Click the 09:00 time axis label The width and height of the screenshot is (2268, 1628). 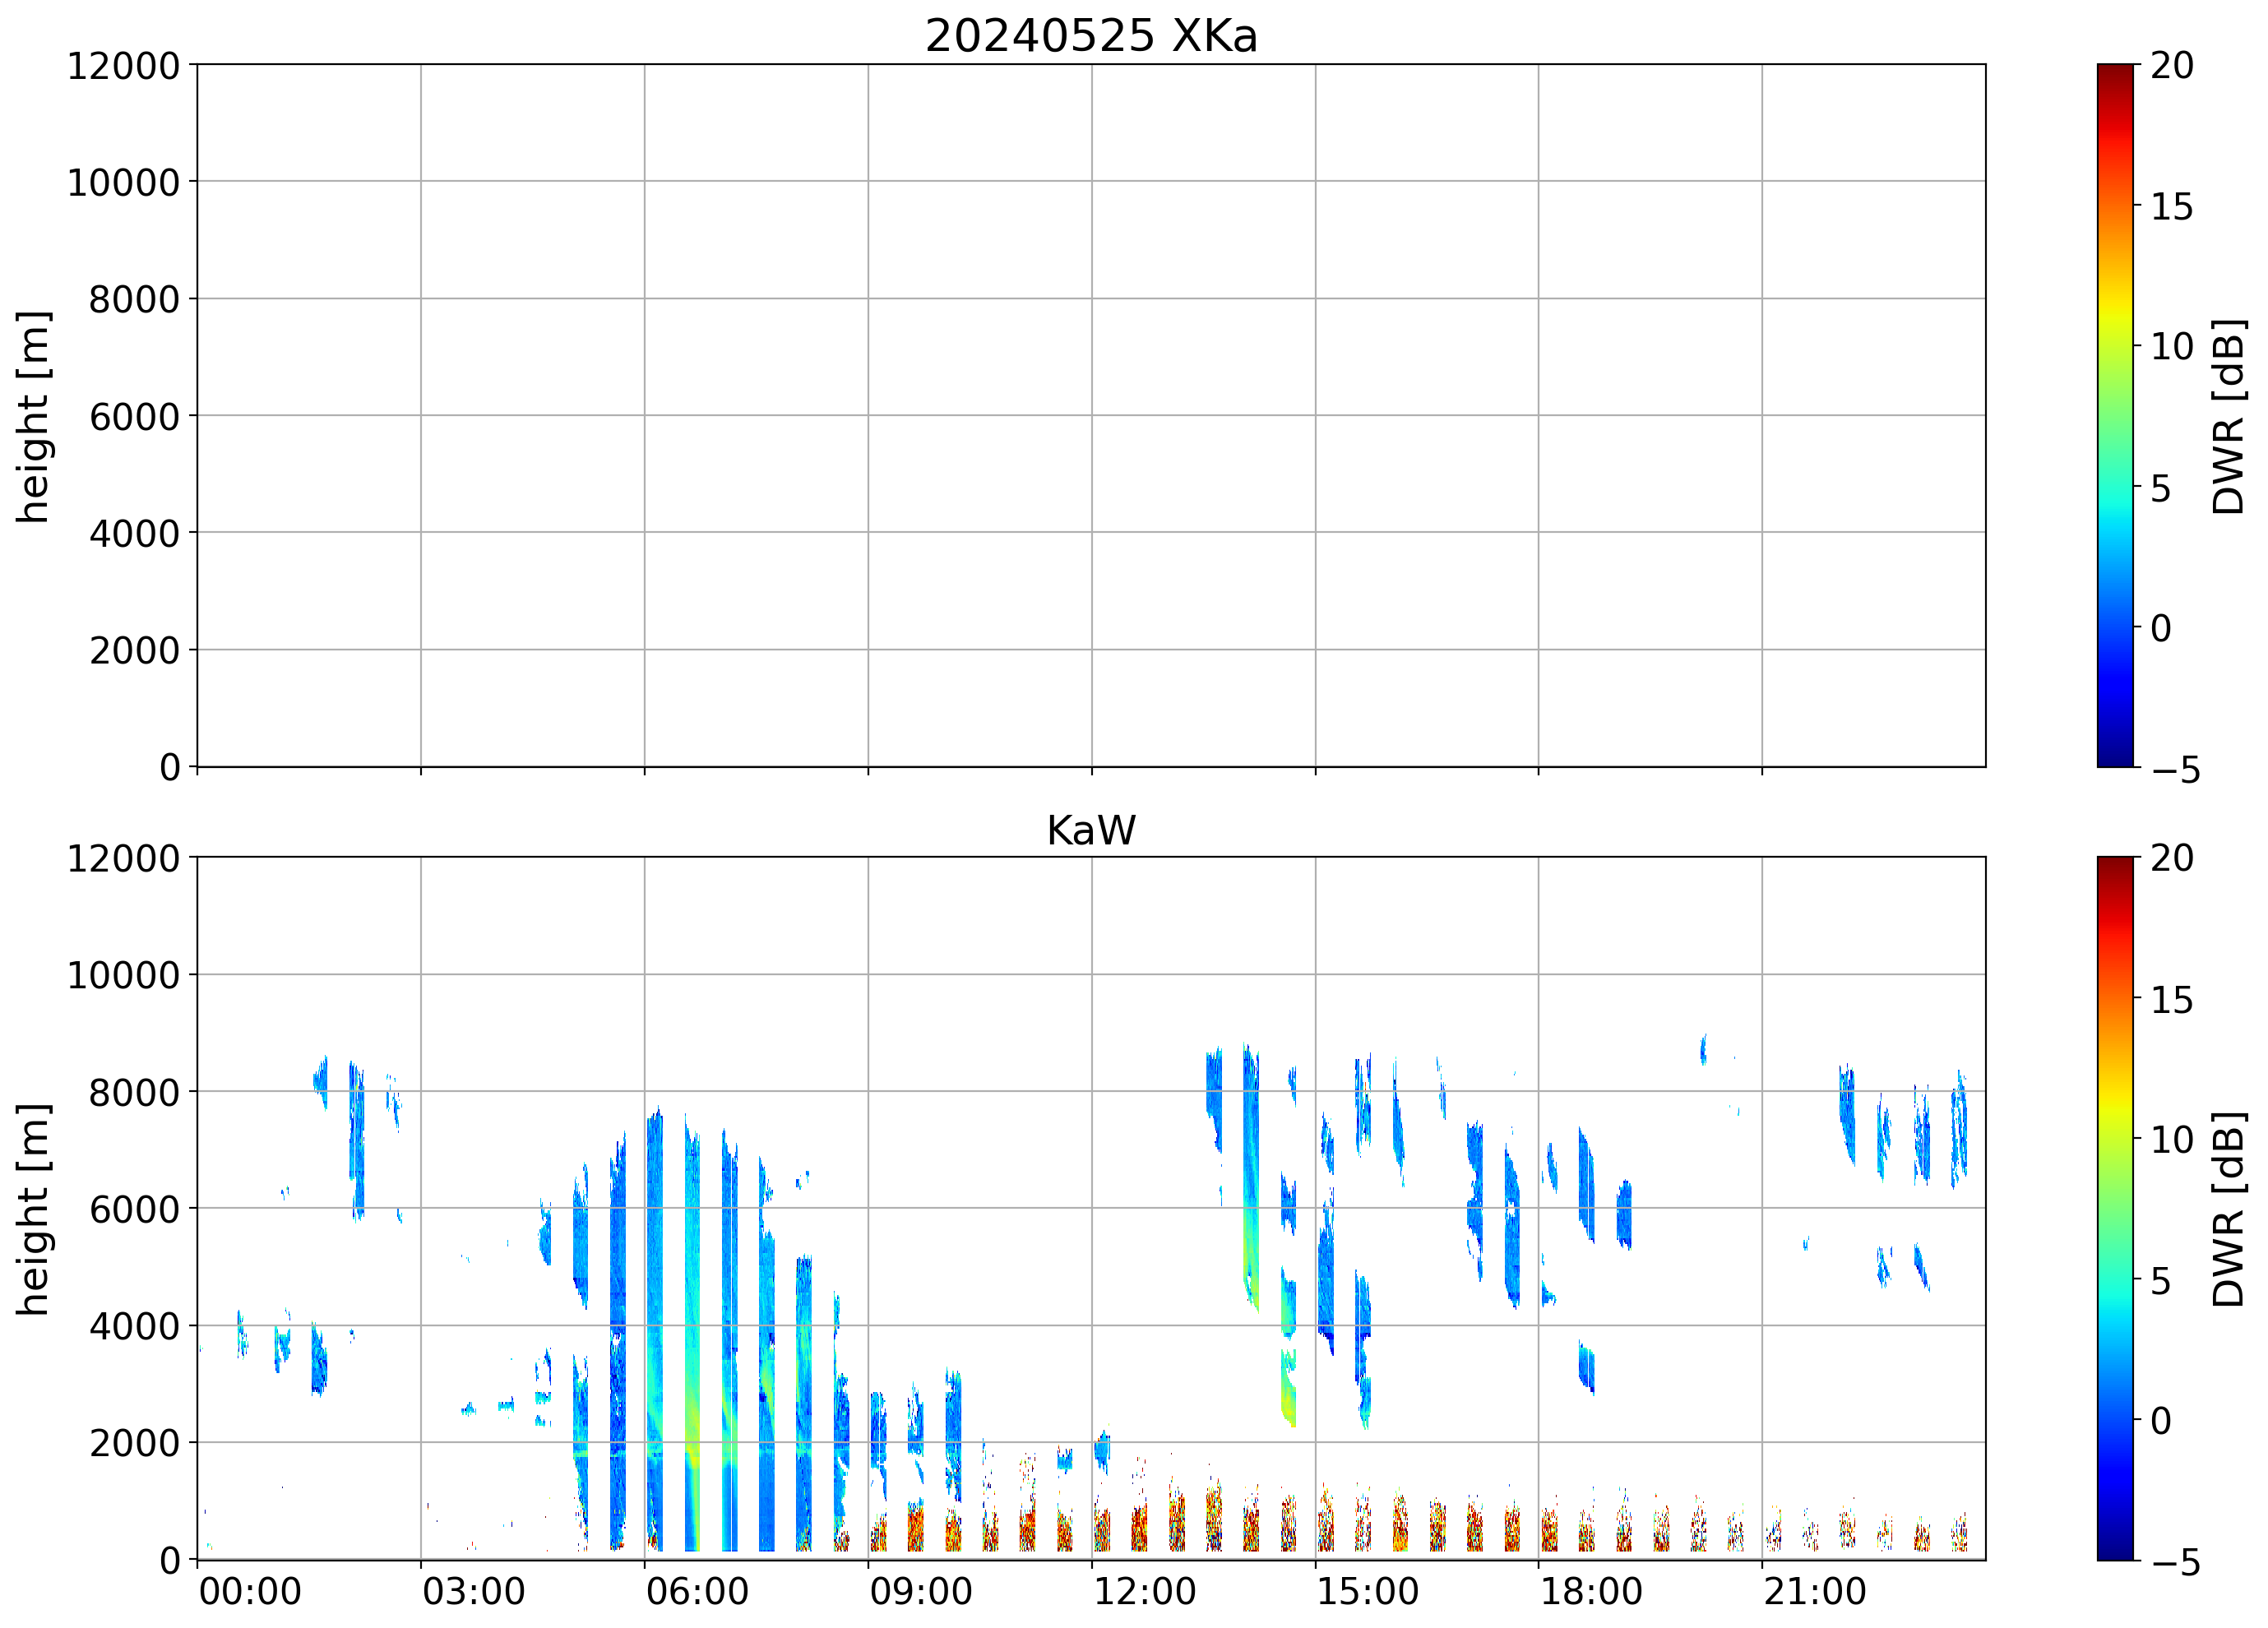pos(920,1591)
